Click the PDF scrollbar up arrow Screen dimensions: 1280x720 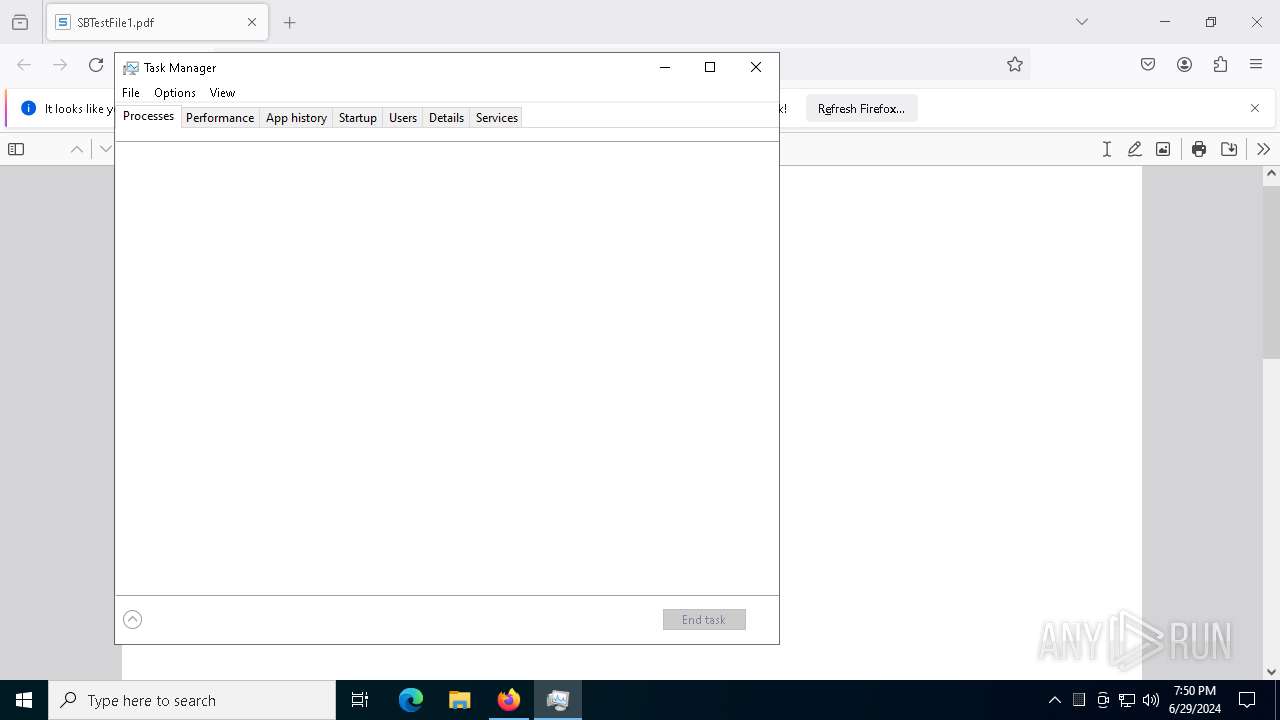(1272, 174)
